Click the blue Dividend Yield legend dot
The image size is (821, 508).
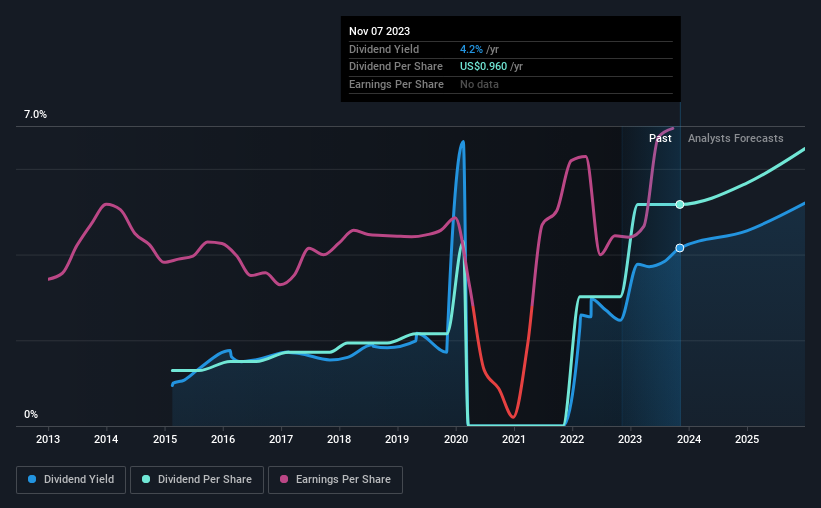(x=33, y=480)
